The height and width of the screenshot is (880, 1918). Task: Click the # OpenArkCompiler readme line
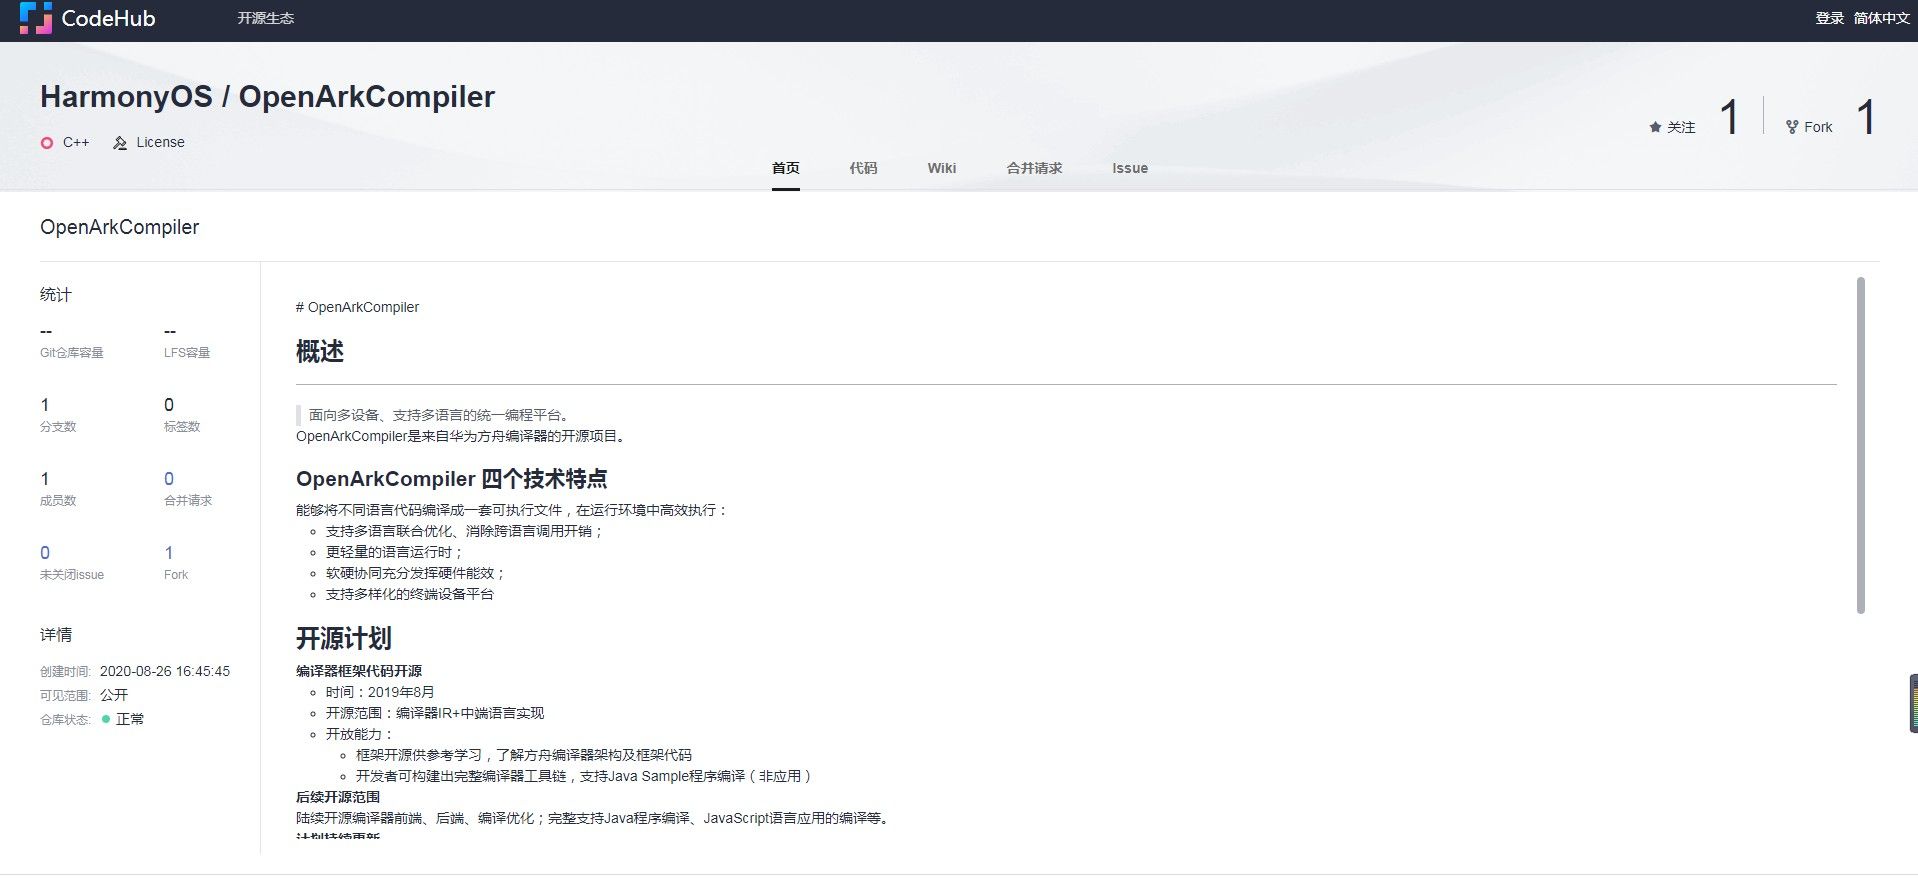click(358, 307)
